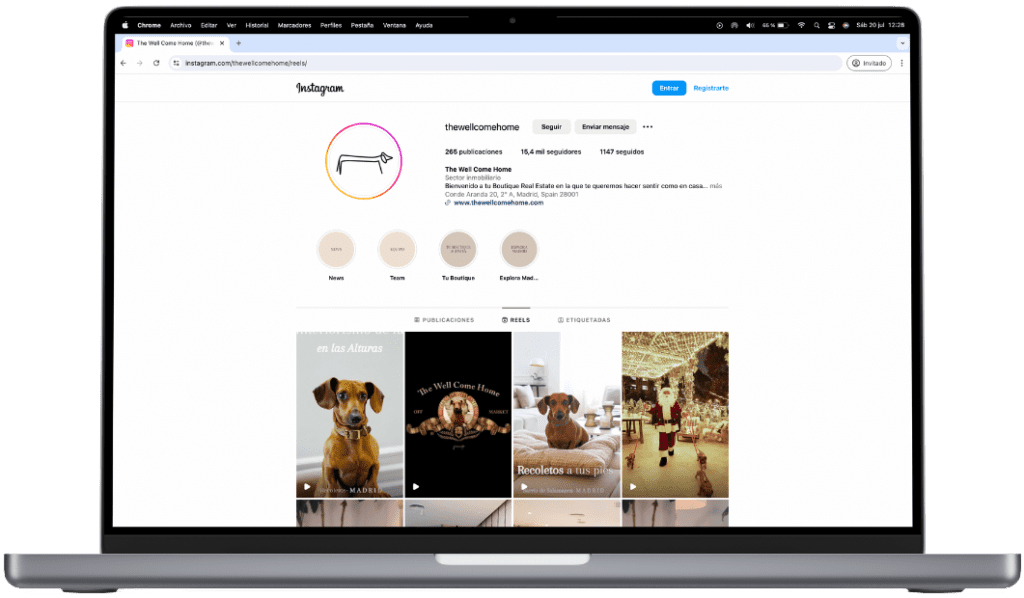The width and height of the screenshot is (1024, 598).
Task: Open the Wi-Fi menu
Action: (801, 25)
